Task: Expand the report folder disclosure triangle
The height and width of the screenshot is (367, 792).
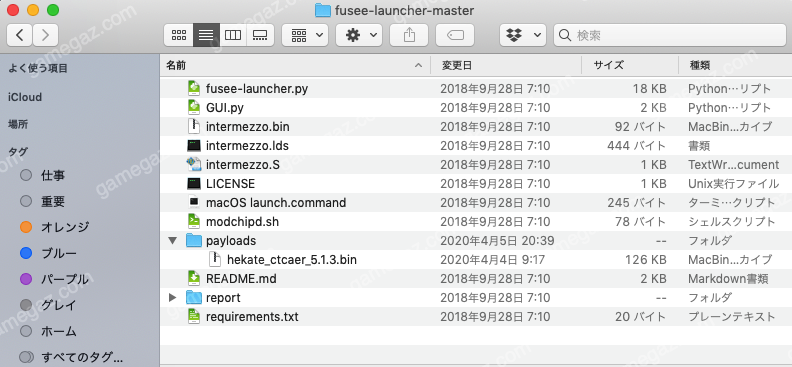Action: click(173, 298)
